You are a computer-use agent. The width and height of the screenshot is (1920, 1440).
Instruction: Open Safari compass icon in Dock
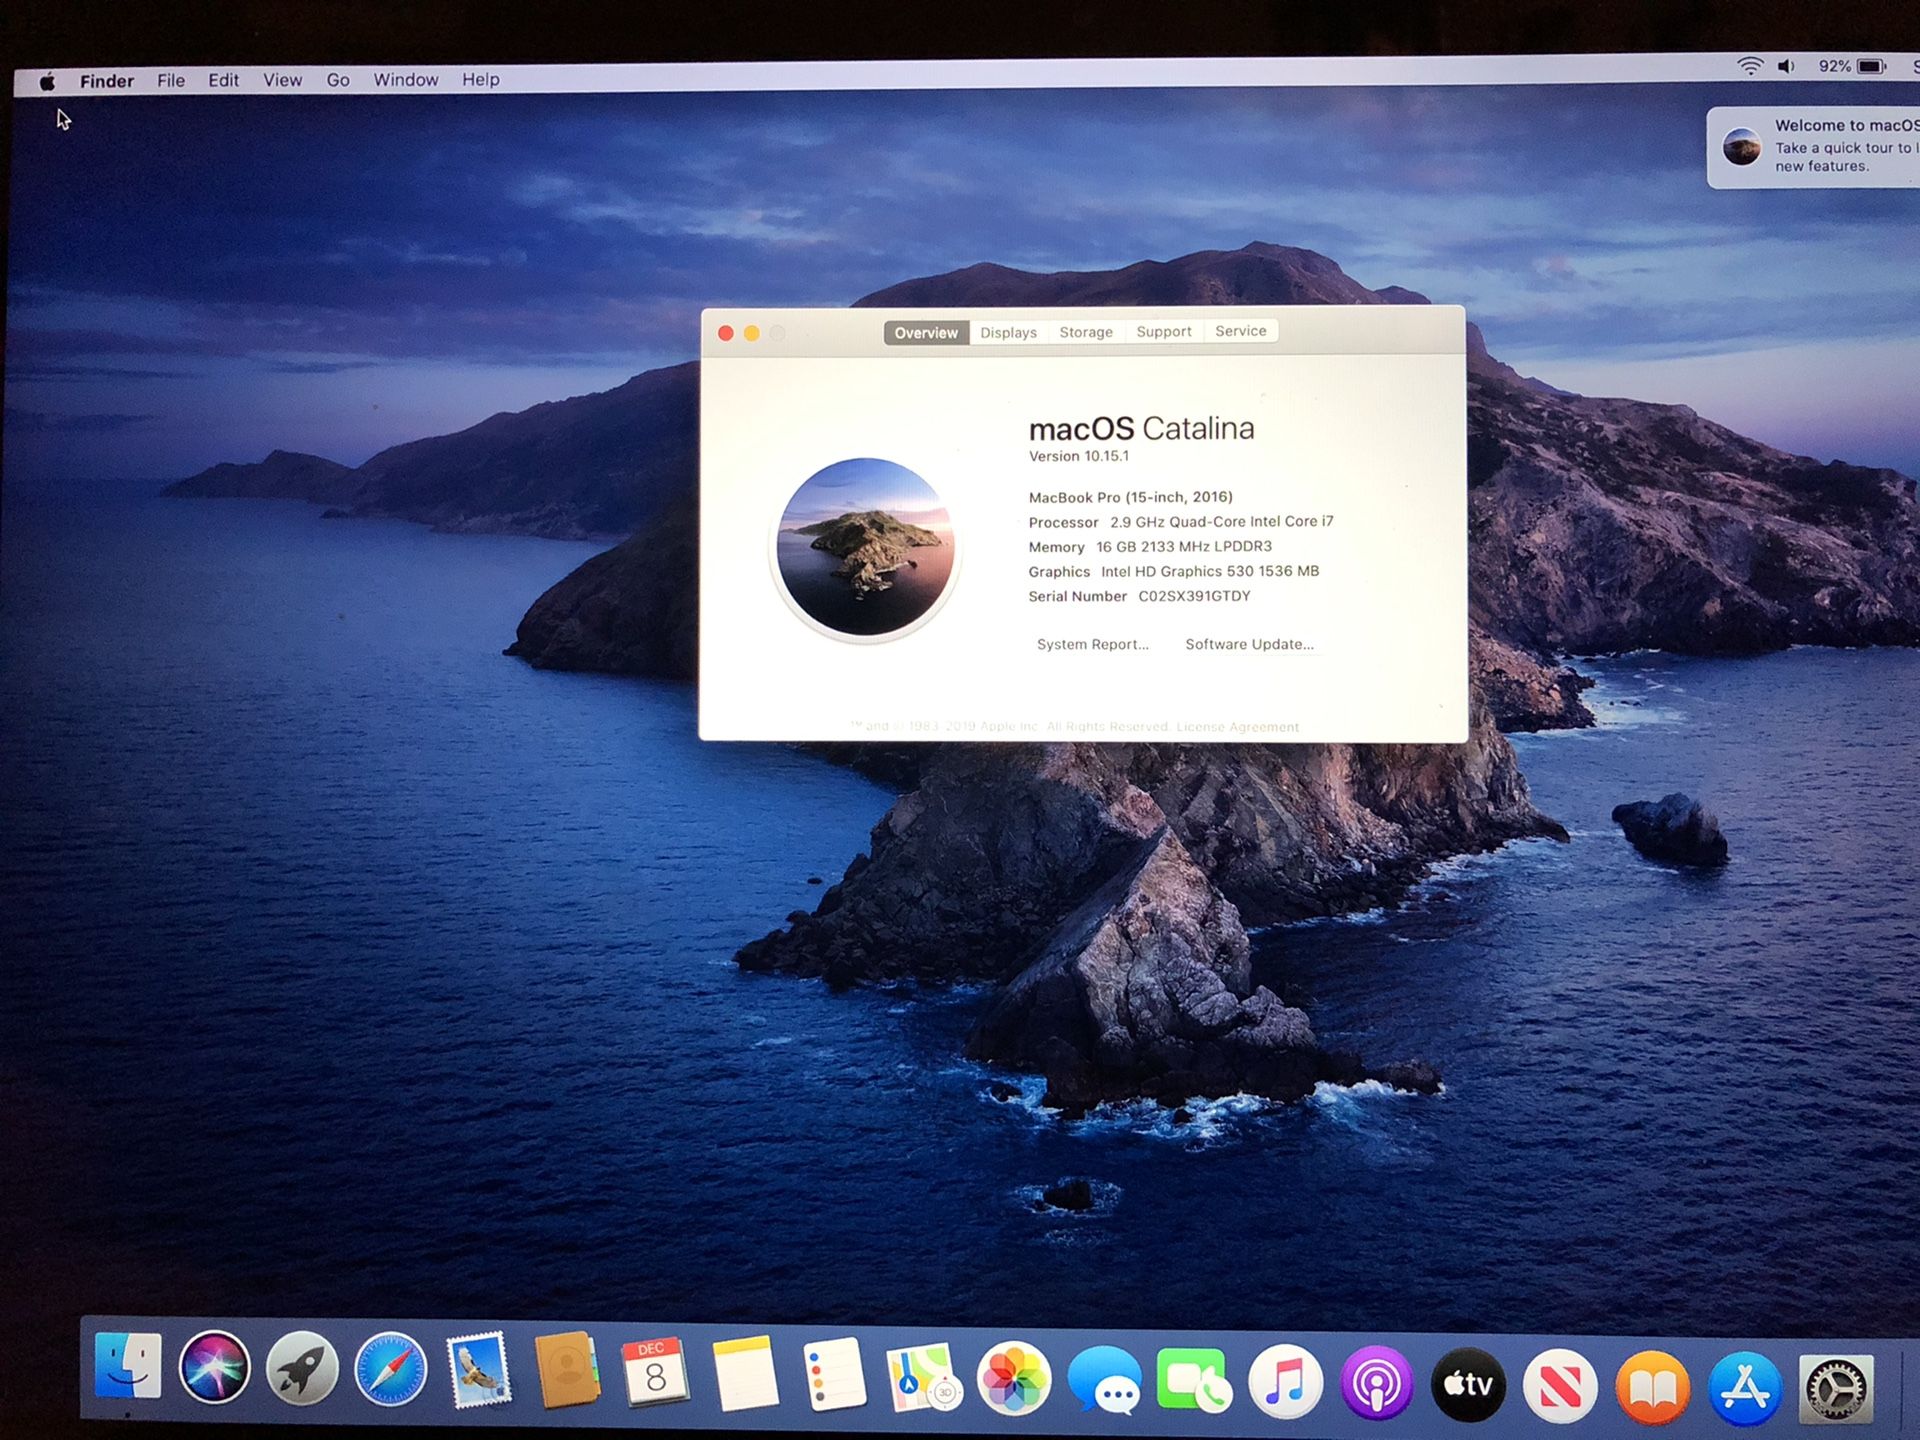click(x=390, y=1370)
